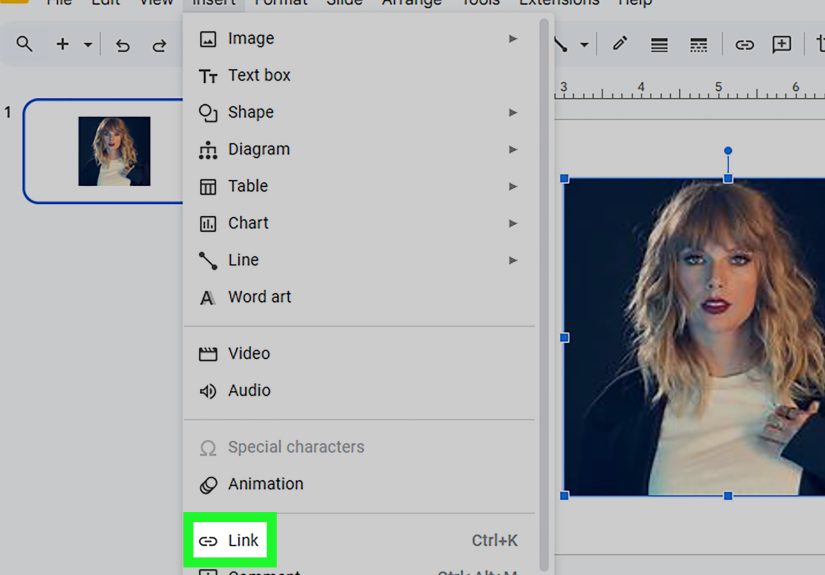825x575 pixels.
Task: Click the Insert menu scrollbar
Action: click(x=544, y=295)
